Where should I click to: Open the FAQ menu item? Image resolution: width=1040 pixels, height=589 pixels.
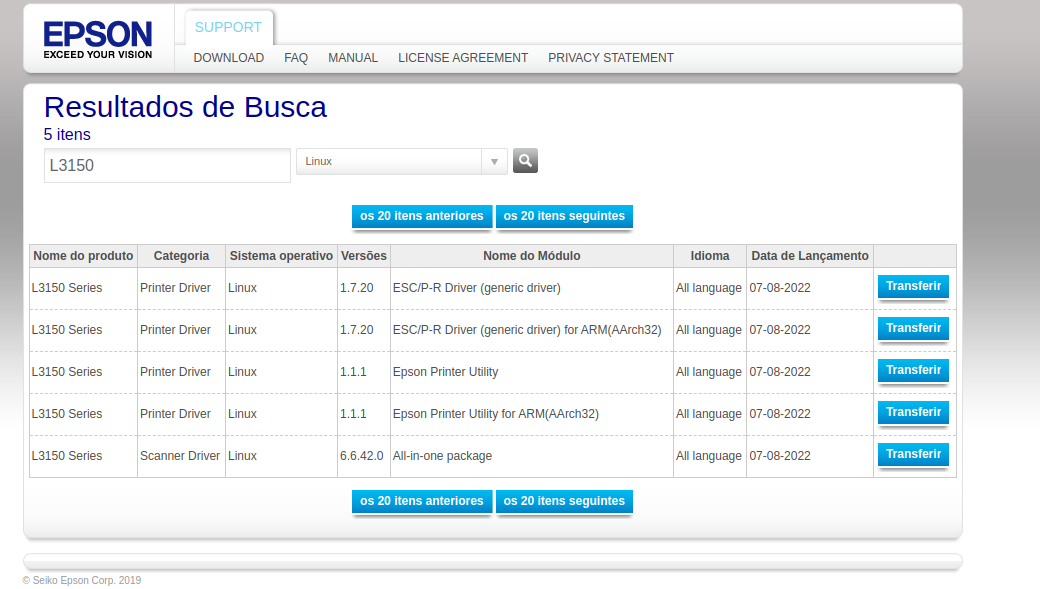coord(296,58)
